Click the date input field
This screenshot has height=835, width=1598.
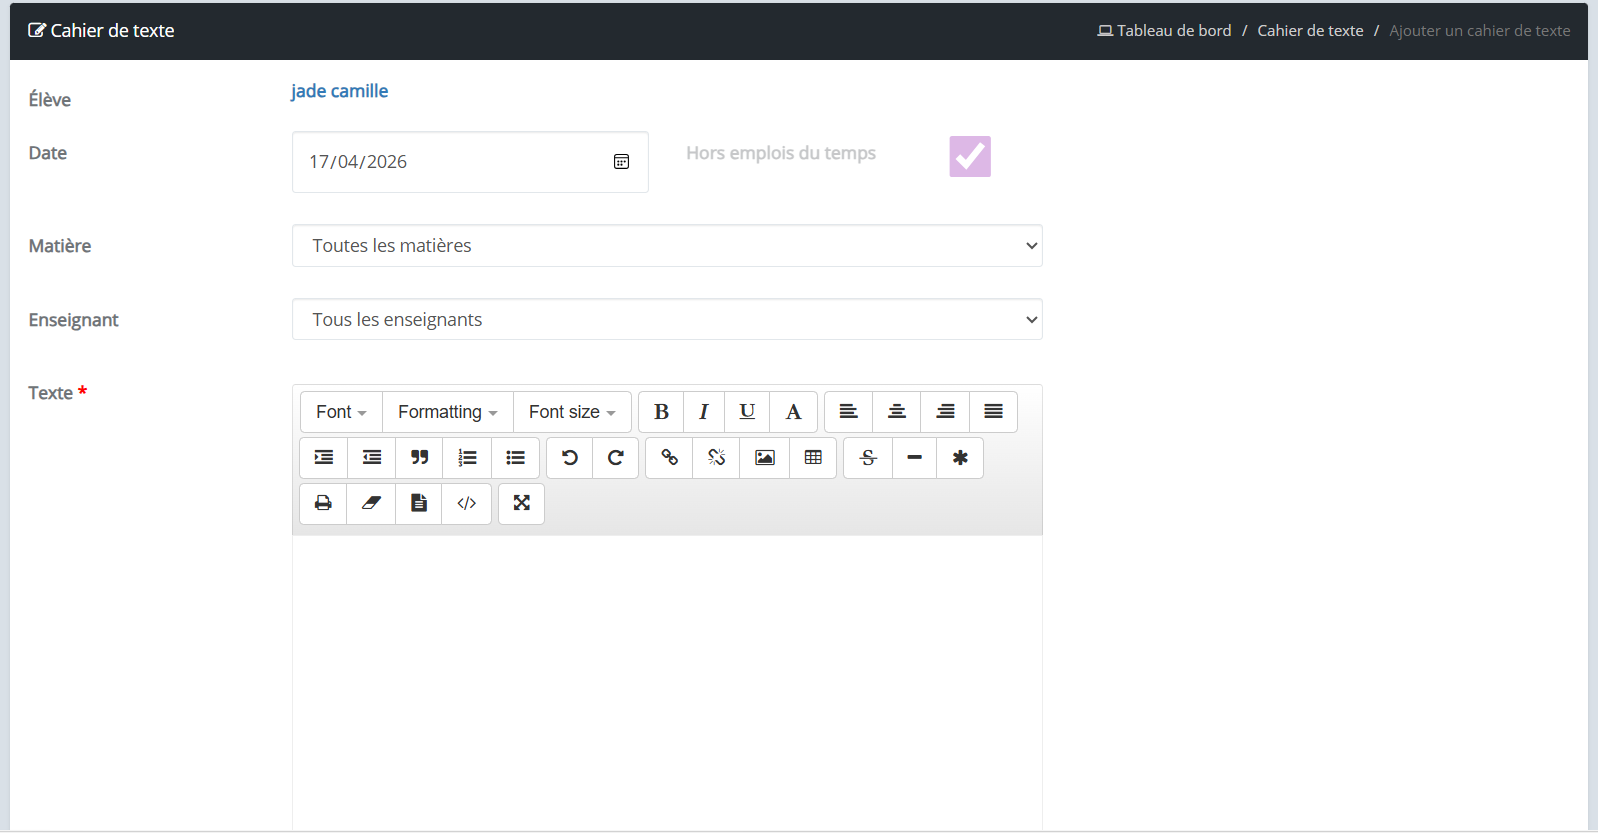[470, 162]
